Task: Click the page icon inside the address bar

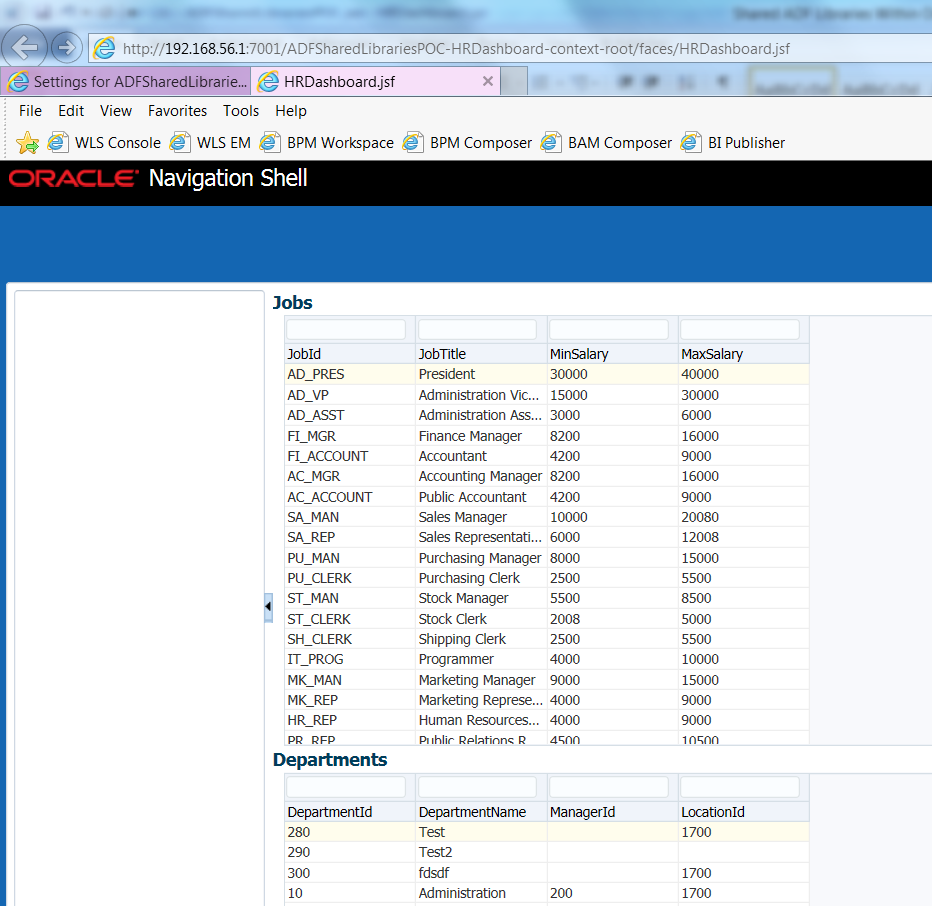Action: [x=103, y=47]
